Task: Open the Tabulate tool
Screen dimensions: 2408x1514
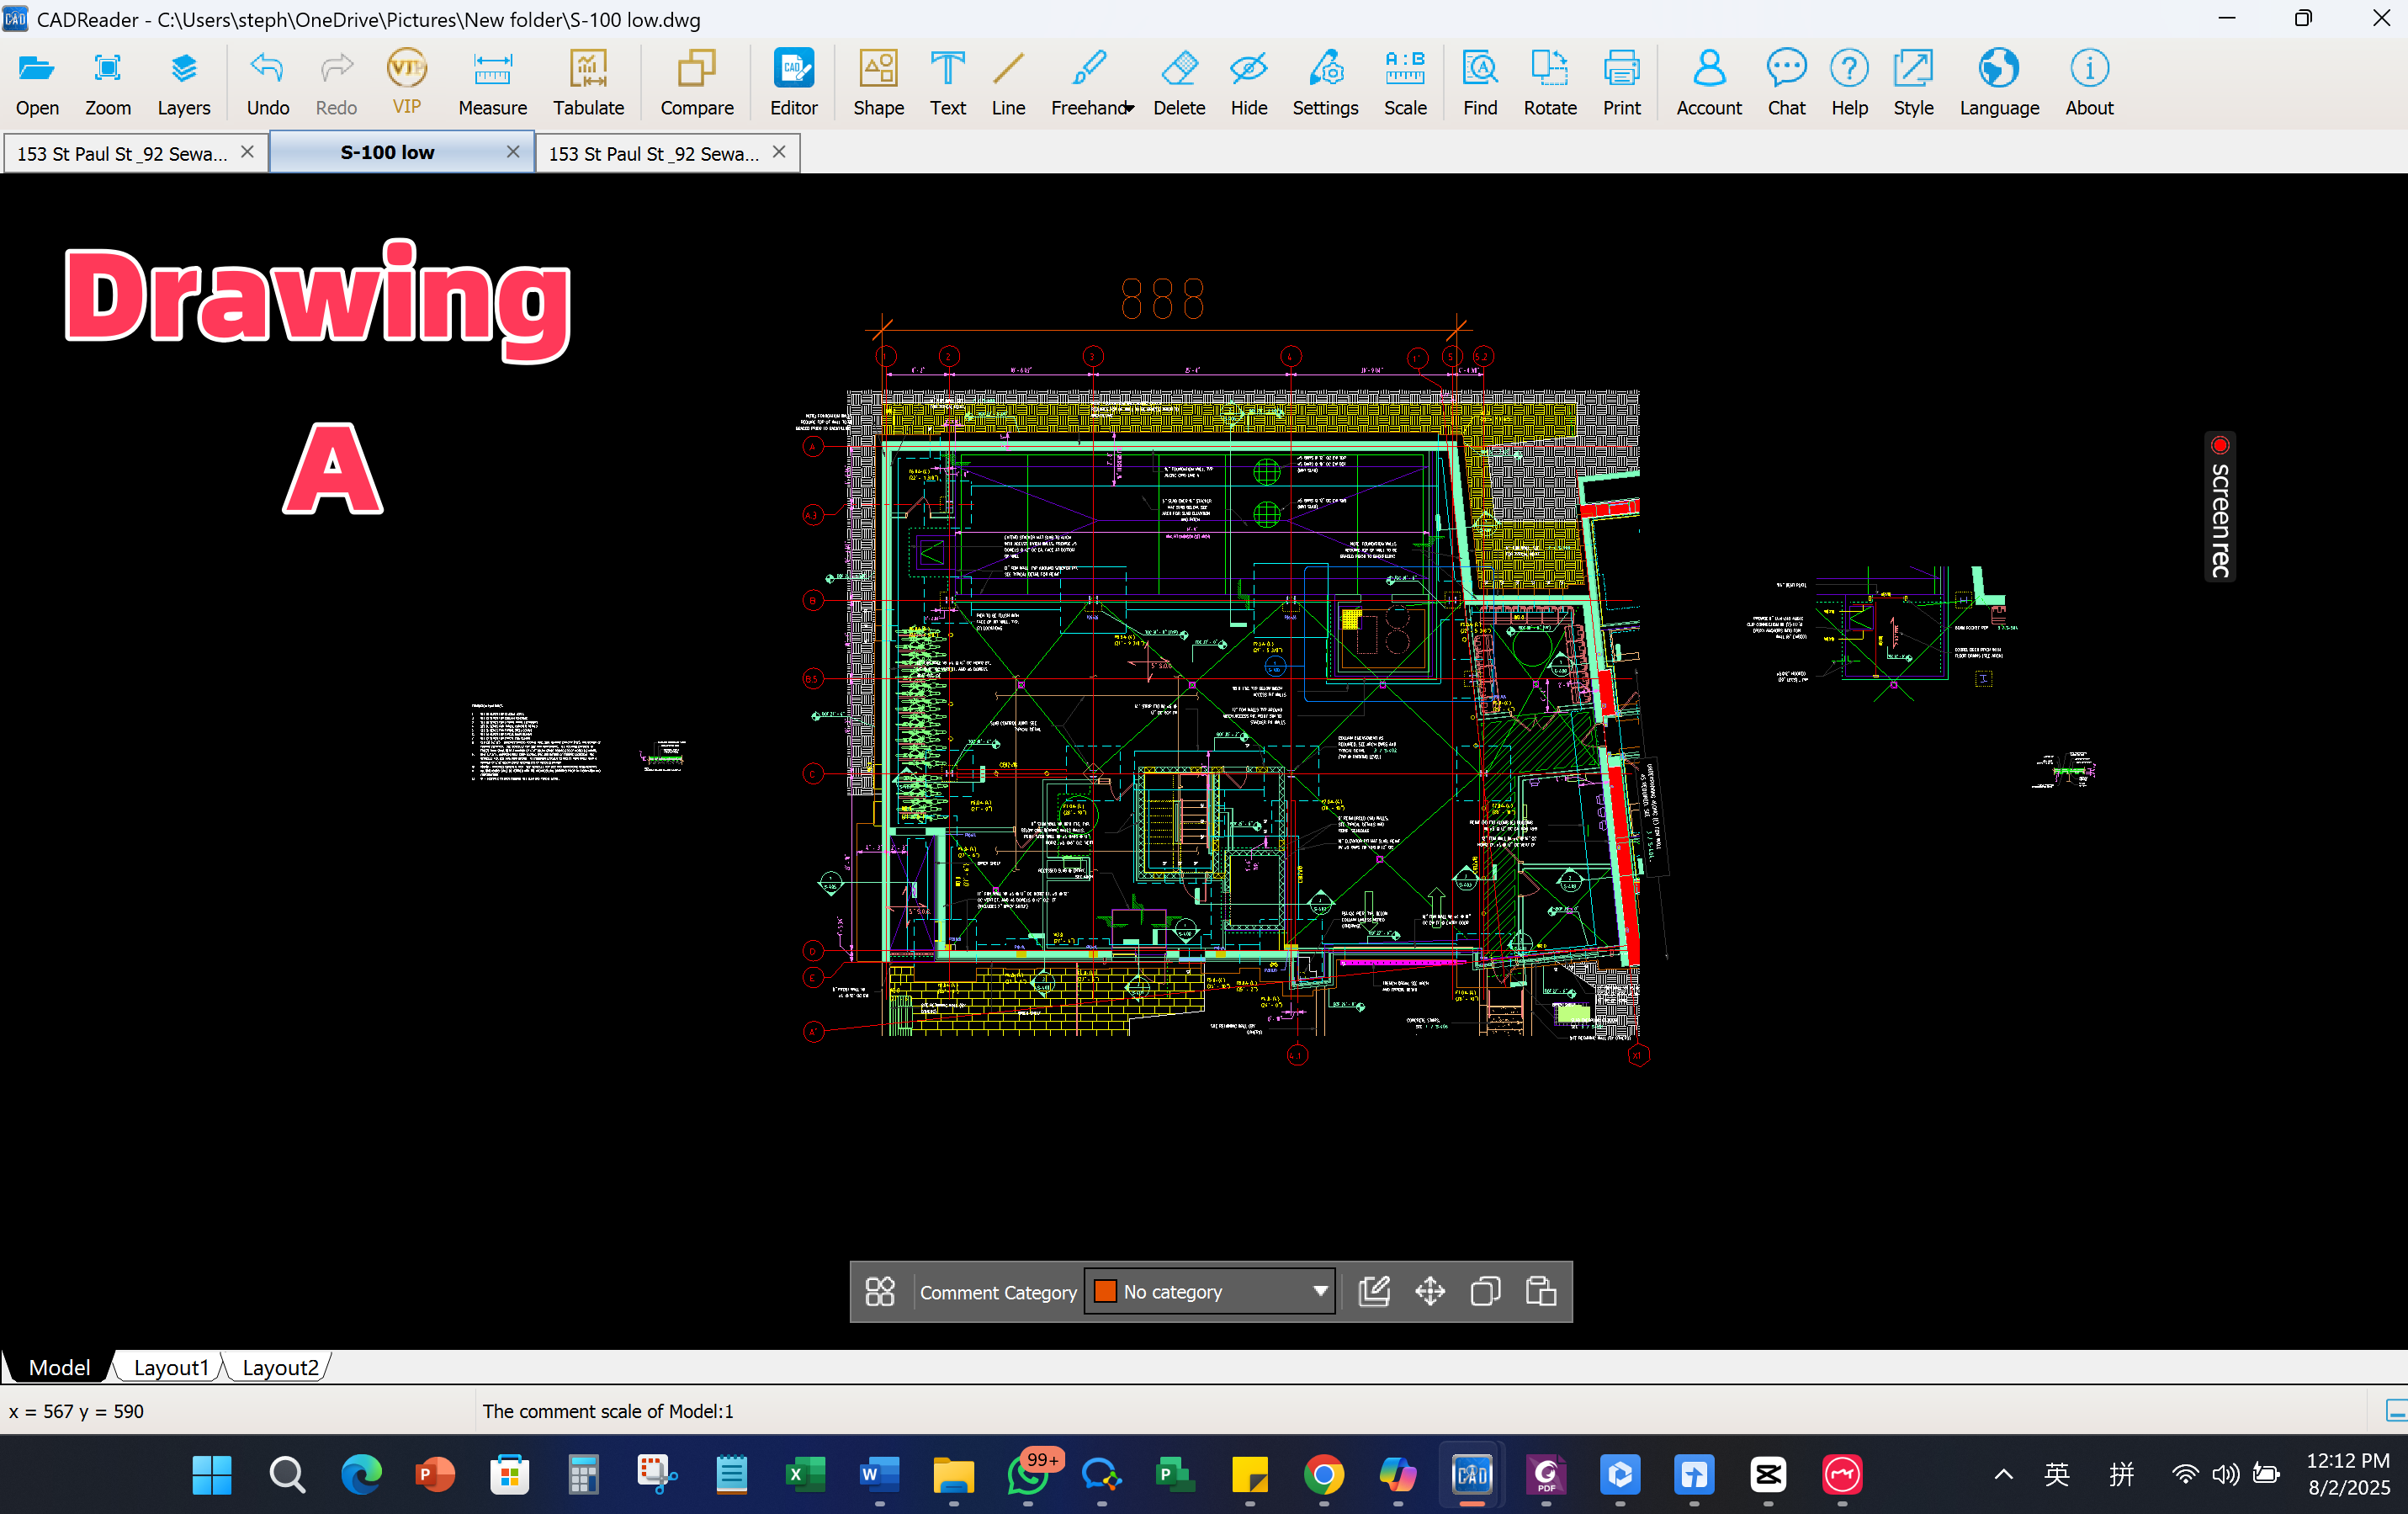Action: click(588, 83)
